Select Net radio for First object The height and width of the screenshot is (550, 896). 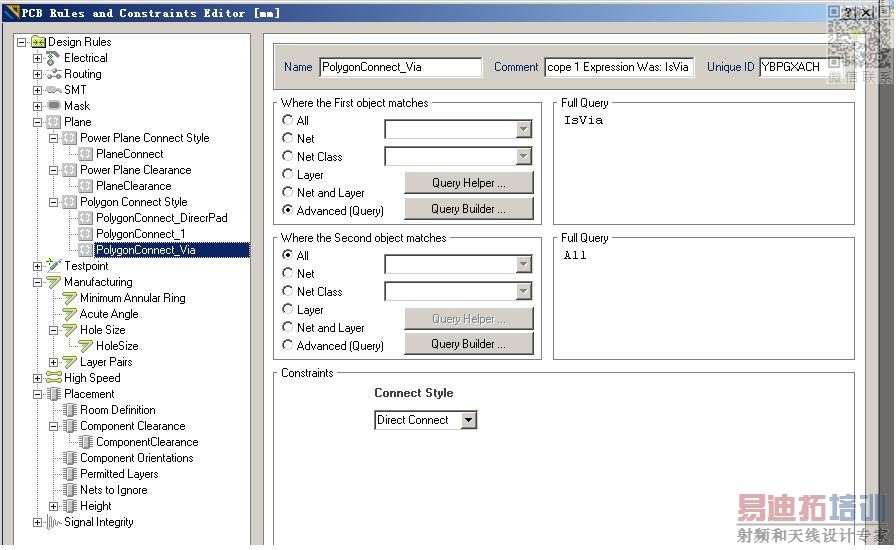(287, 138)
